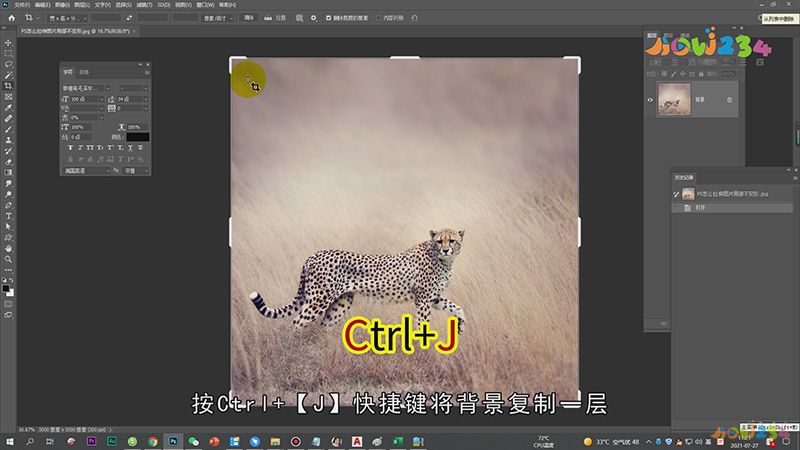800x450 pixels.
Task: Select the Rectangular Marquee tool
Action: pos(8,54)
